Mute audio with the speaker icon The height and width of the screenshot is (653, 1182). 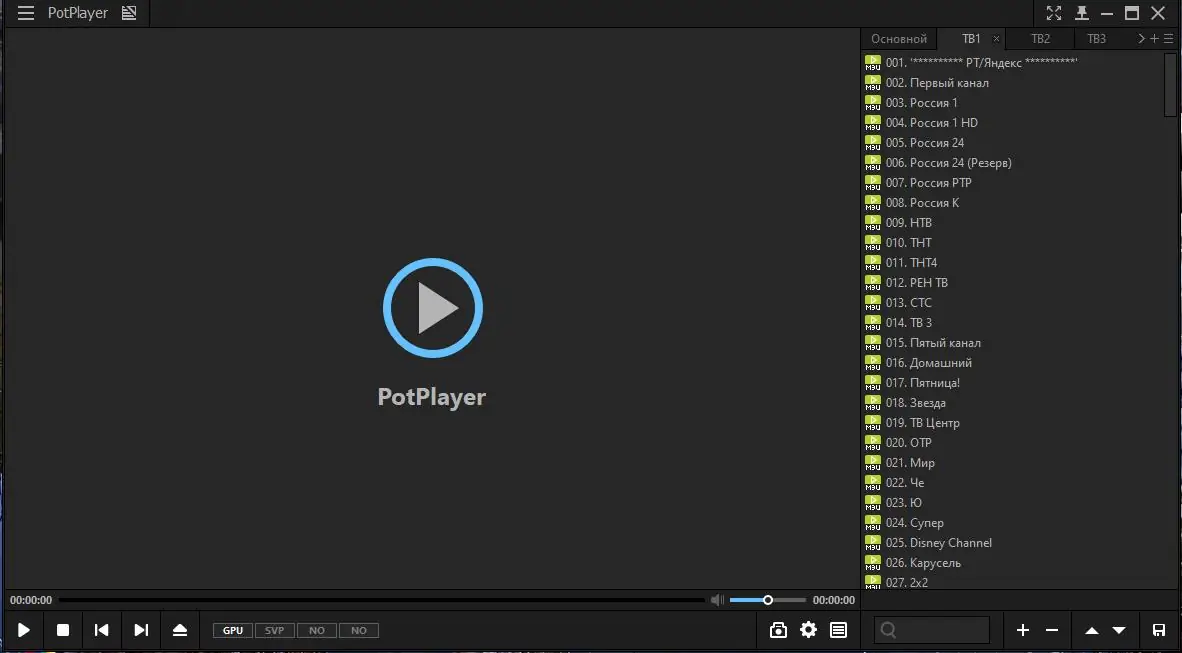click(x=716, y=599)
